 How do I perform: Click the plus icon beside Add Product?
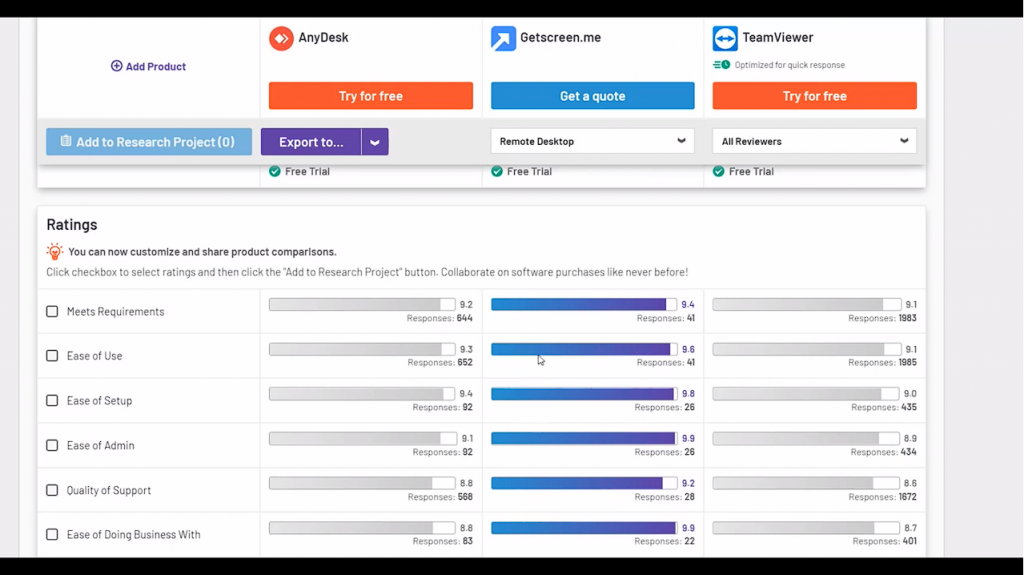tap(116, 66)
